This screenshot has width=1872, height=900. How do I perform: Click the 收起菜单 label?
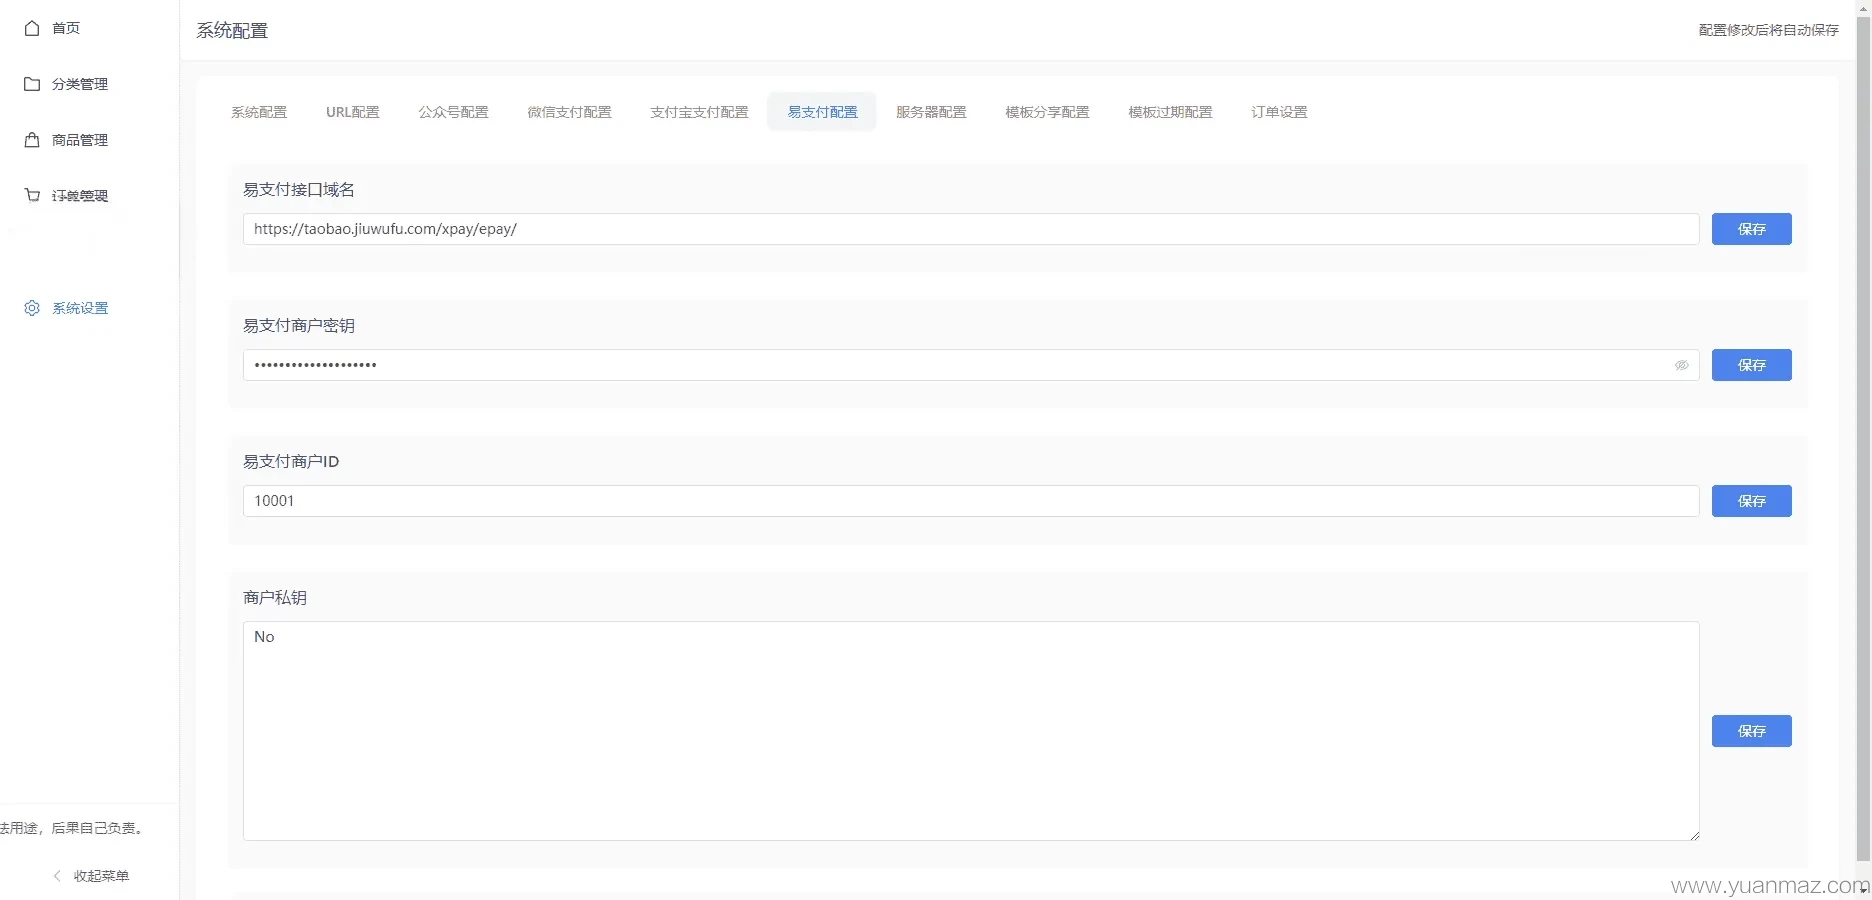(101, 876)
